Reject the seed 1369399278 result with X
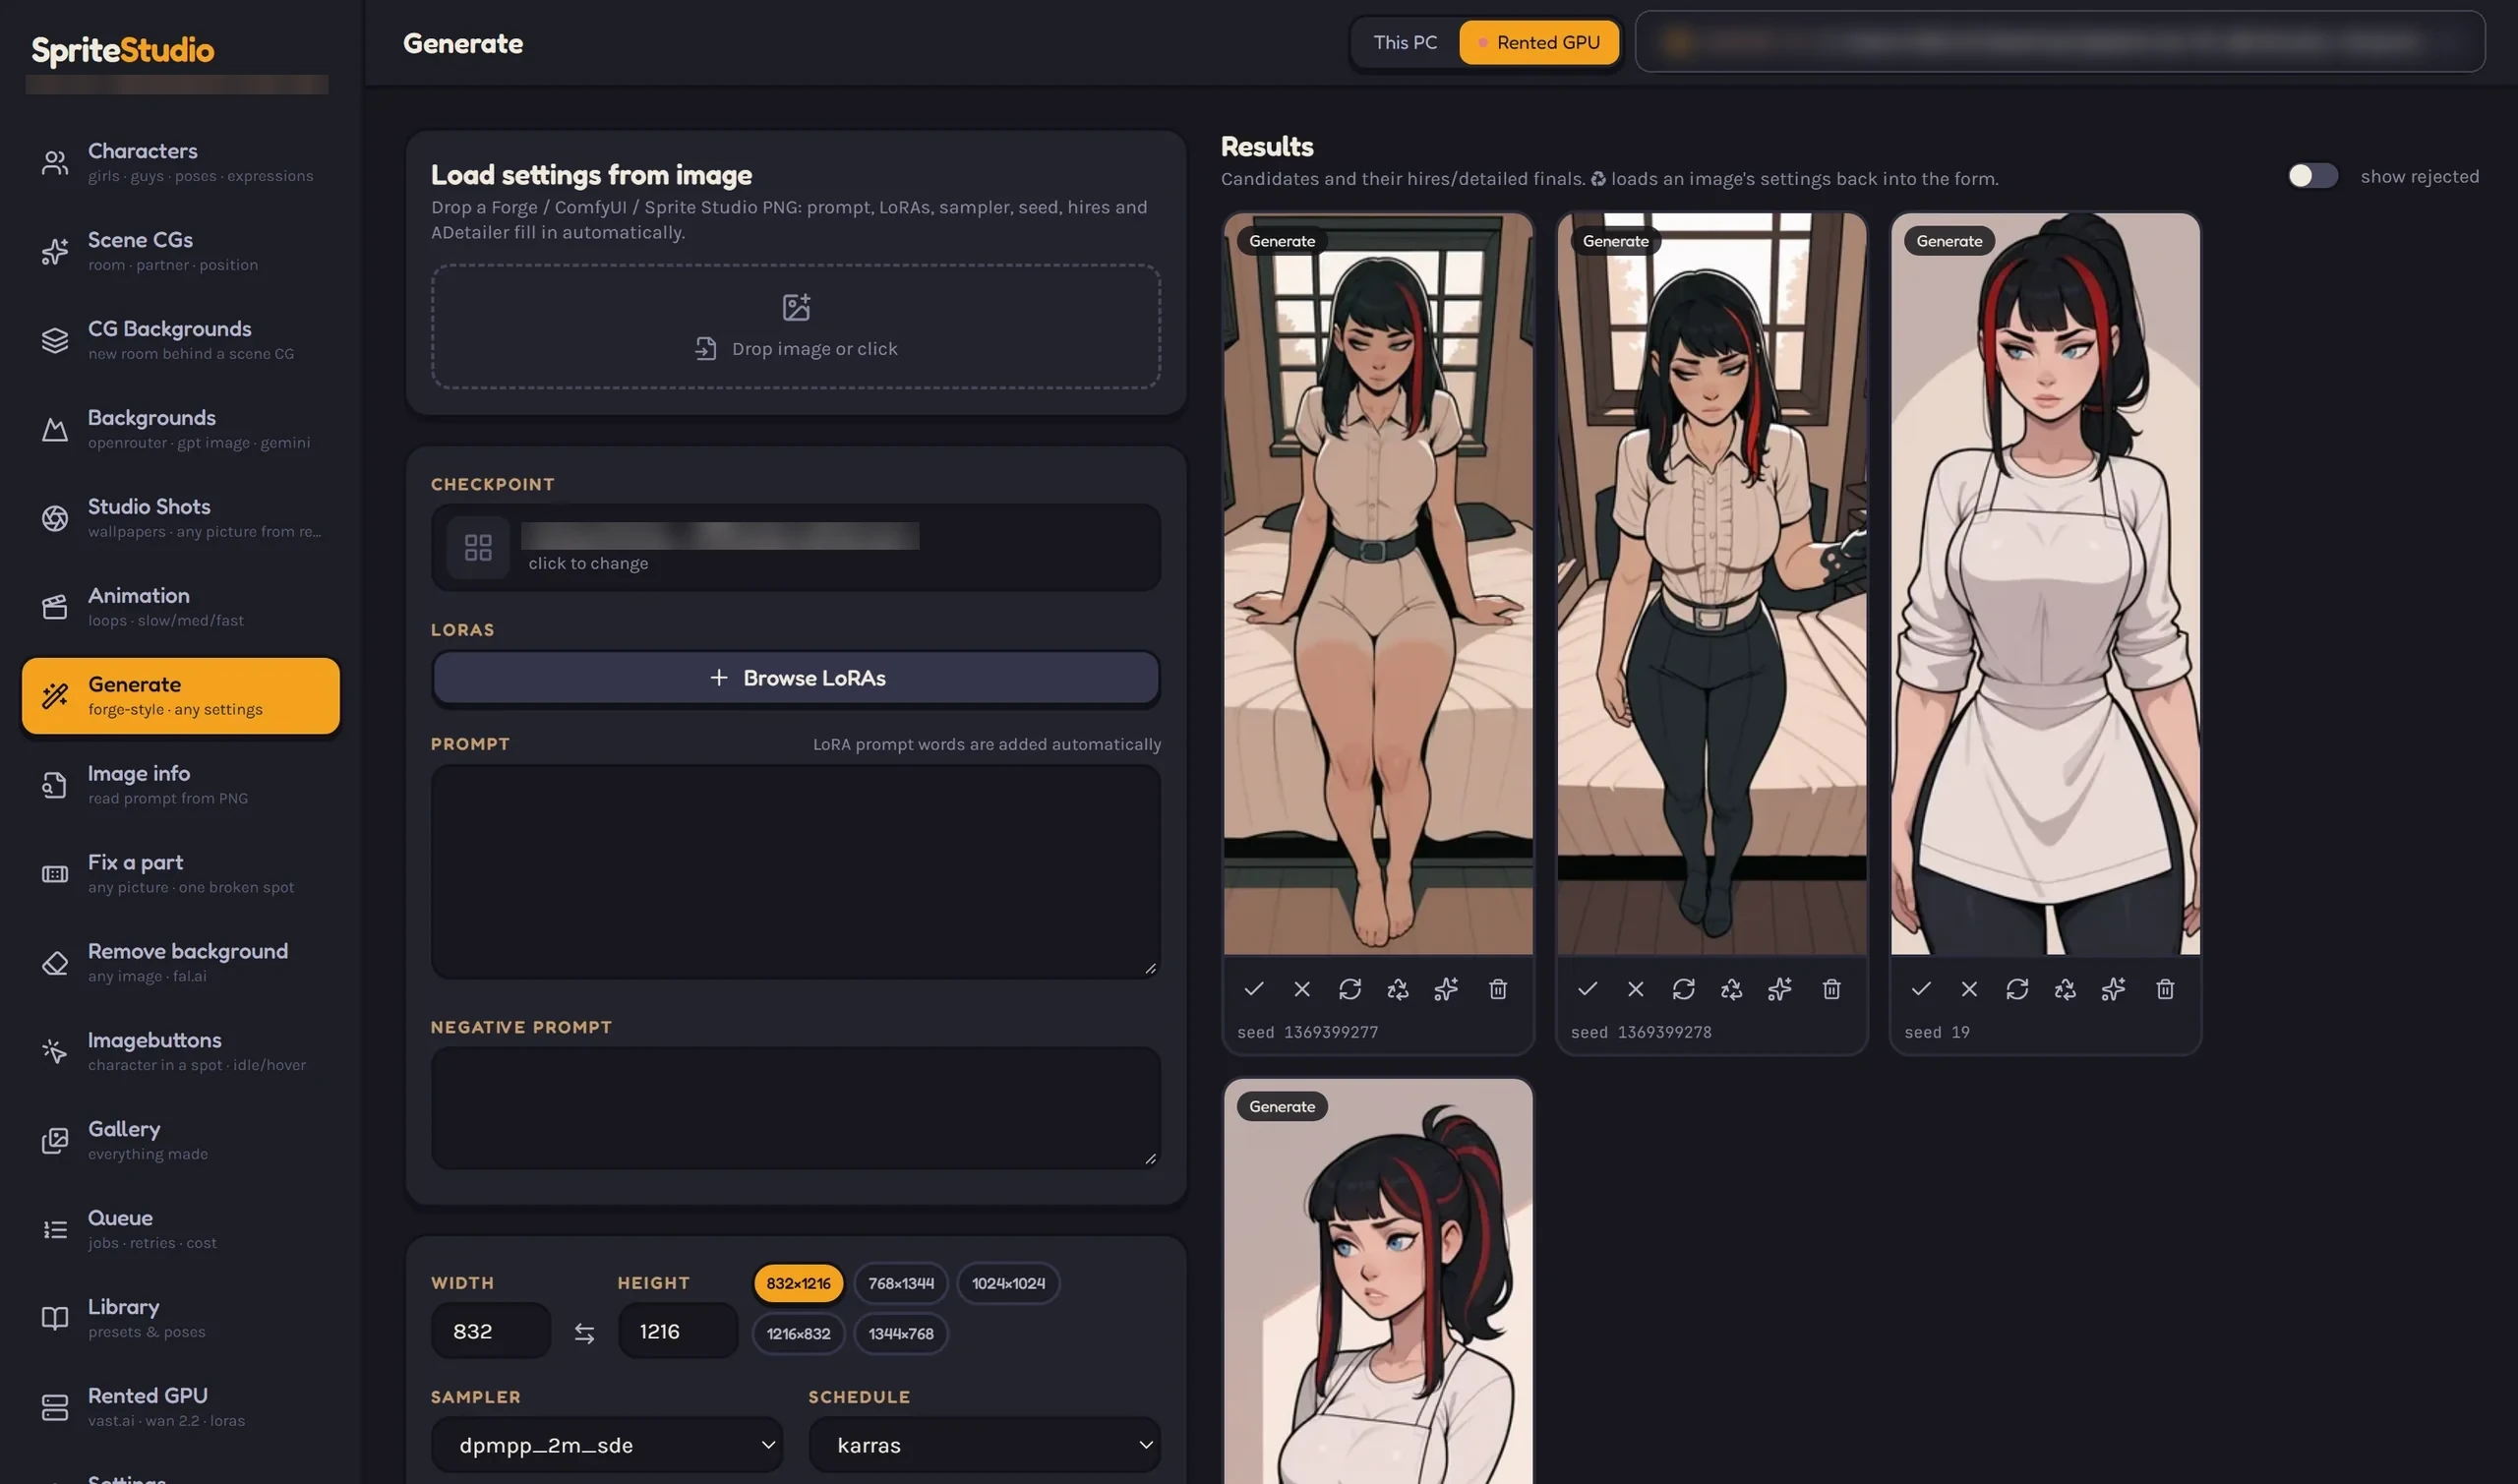This screenshot has height=1484, width=2518. (x=1635, y=989)
